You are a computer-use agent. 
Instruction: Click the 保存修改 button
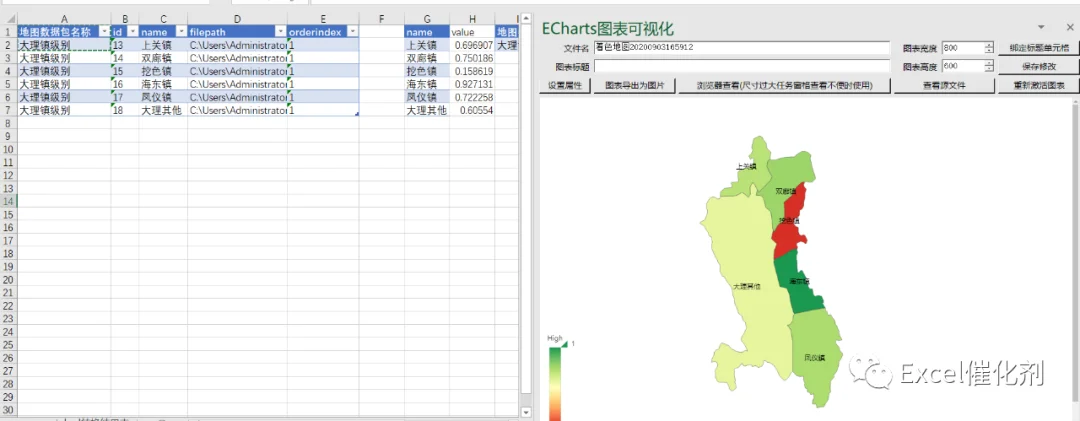point(1039,66)
